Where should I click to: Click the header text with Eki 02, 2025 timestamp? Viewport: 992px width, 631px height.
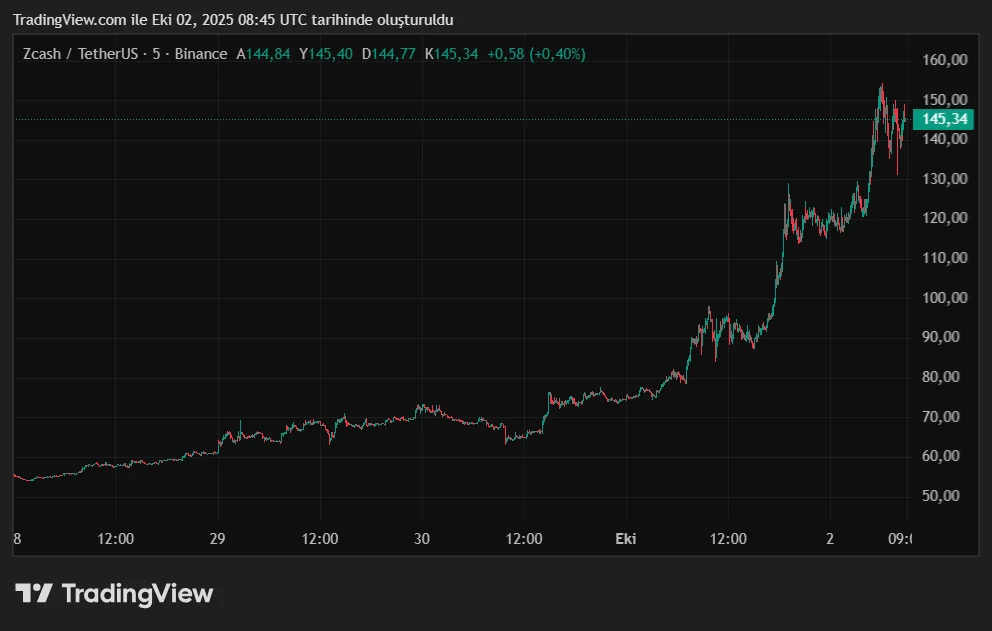coord(232,20)
